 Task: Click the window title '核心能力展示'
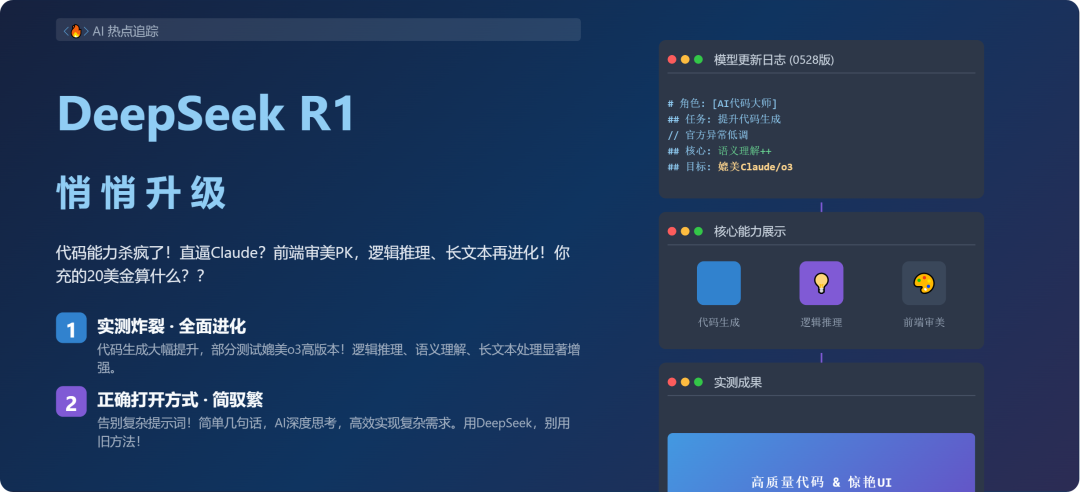tap(750, 232)
